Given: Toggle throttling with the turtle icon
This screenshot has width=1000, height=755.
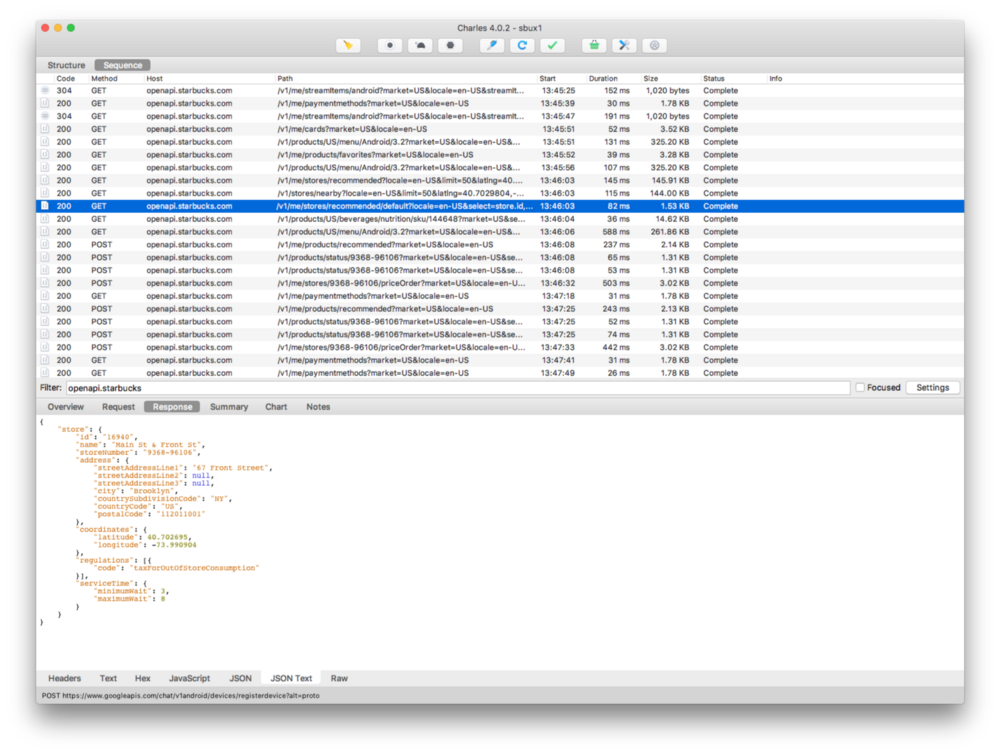Looking at the screenshot, I should (420, 45).
